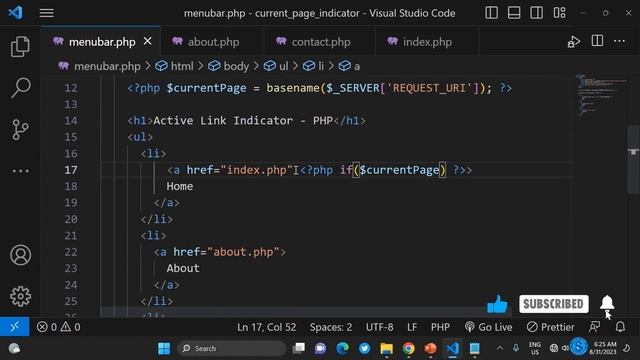Open the Twitter bird taskbar icon

(x=364, y=348)
